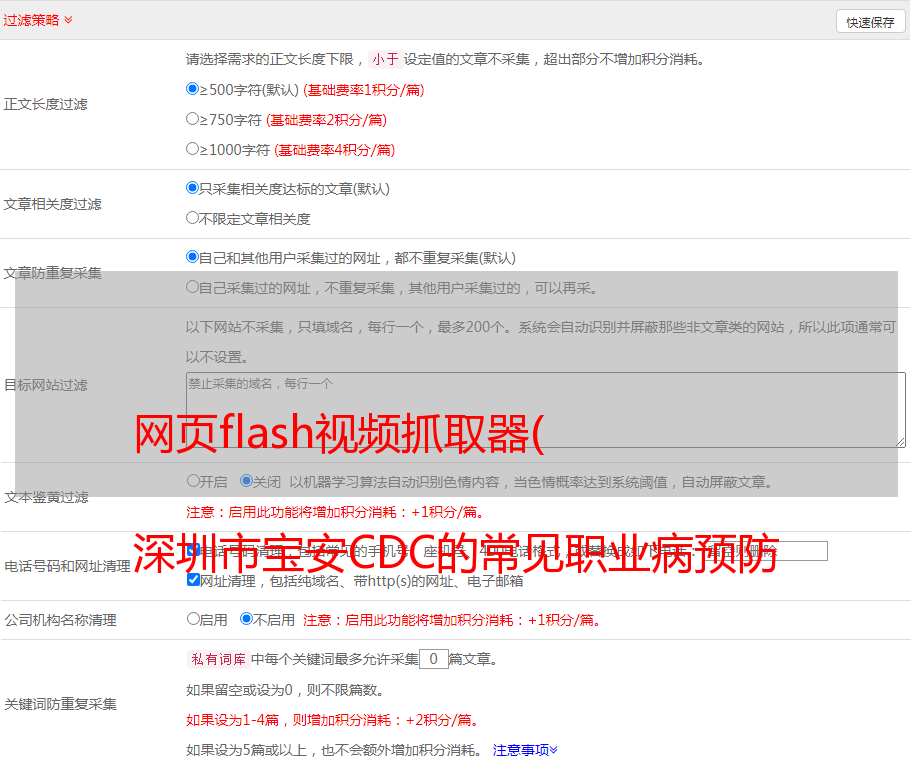Click the 正文长度过滤 label
The image size is (912, 768).
click(x=45, y=104)
